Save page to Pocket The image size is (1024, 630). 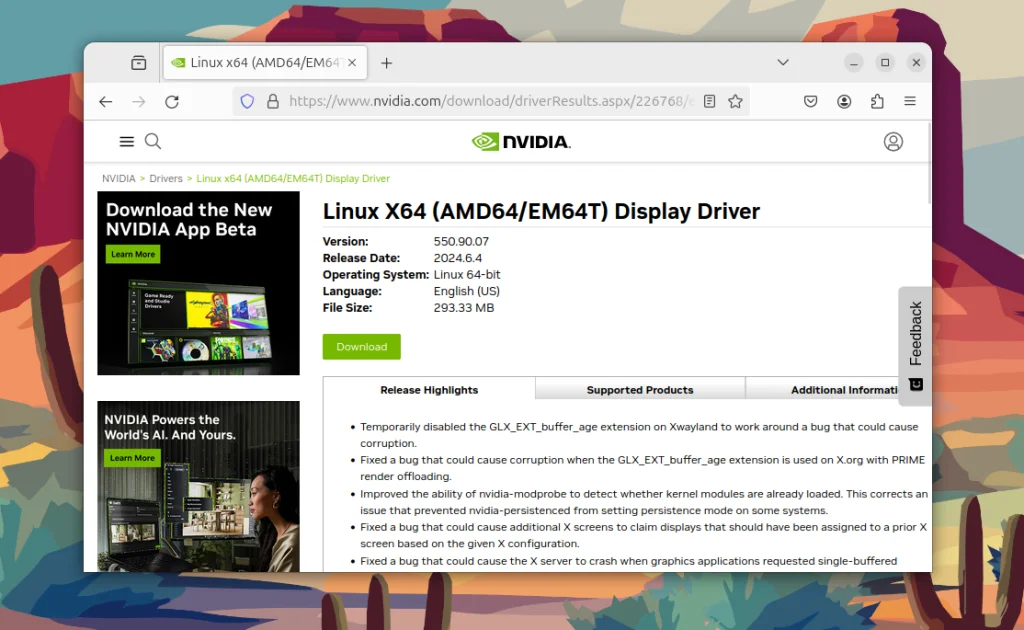coord(810,101)
